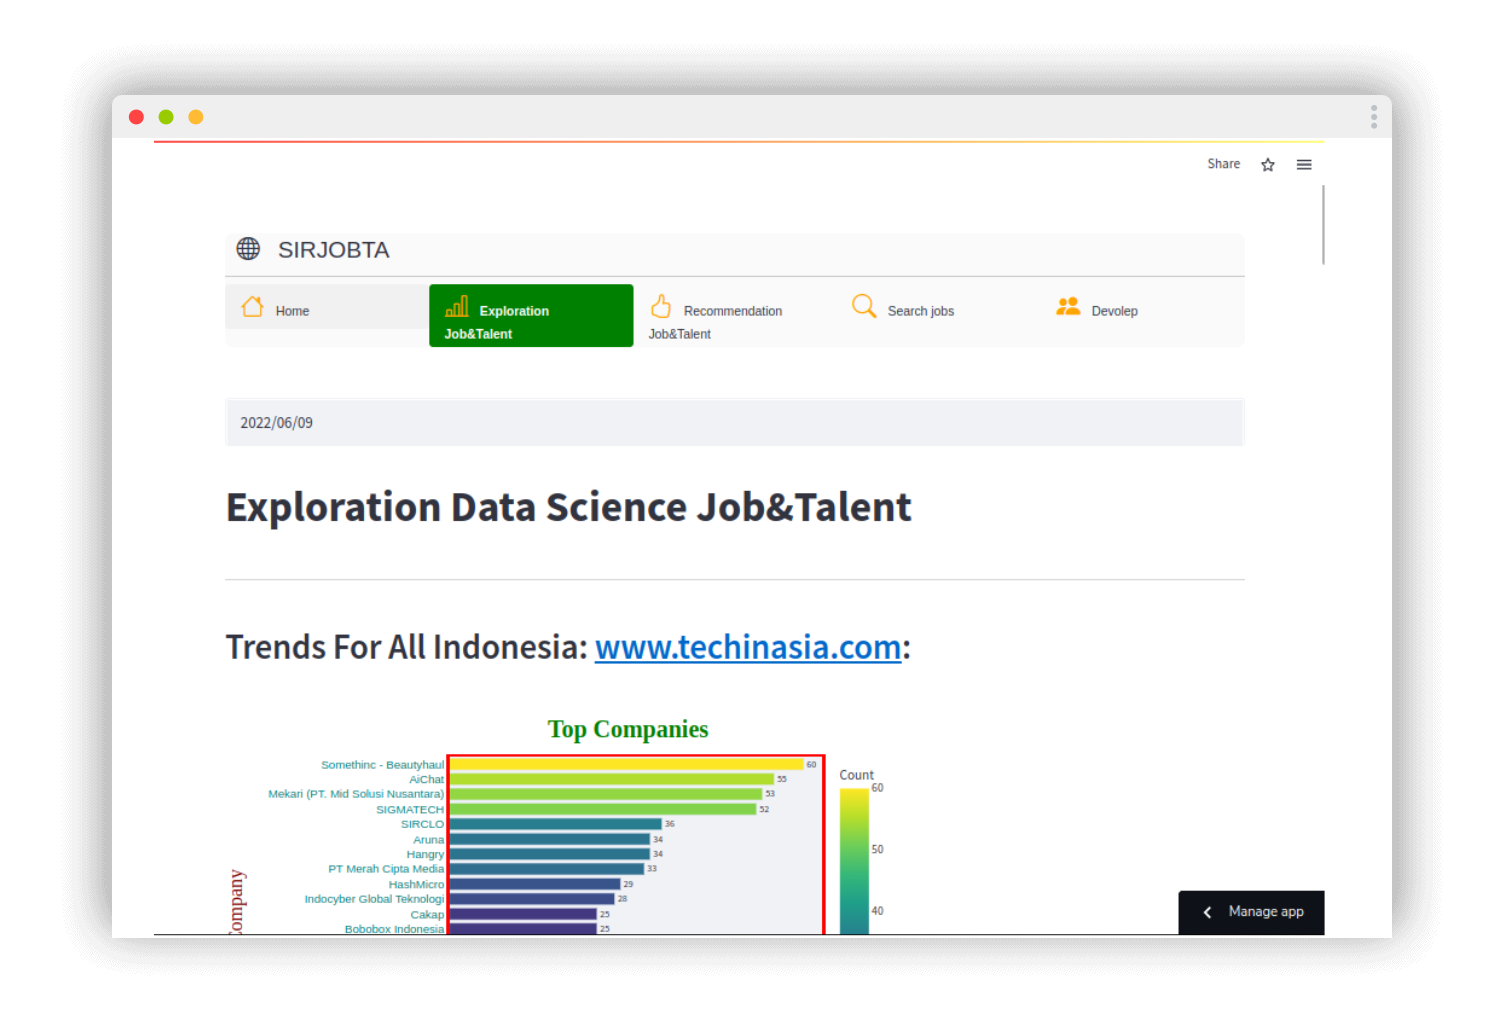Open the www.techinasia.com link

point(748,647)
